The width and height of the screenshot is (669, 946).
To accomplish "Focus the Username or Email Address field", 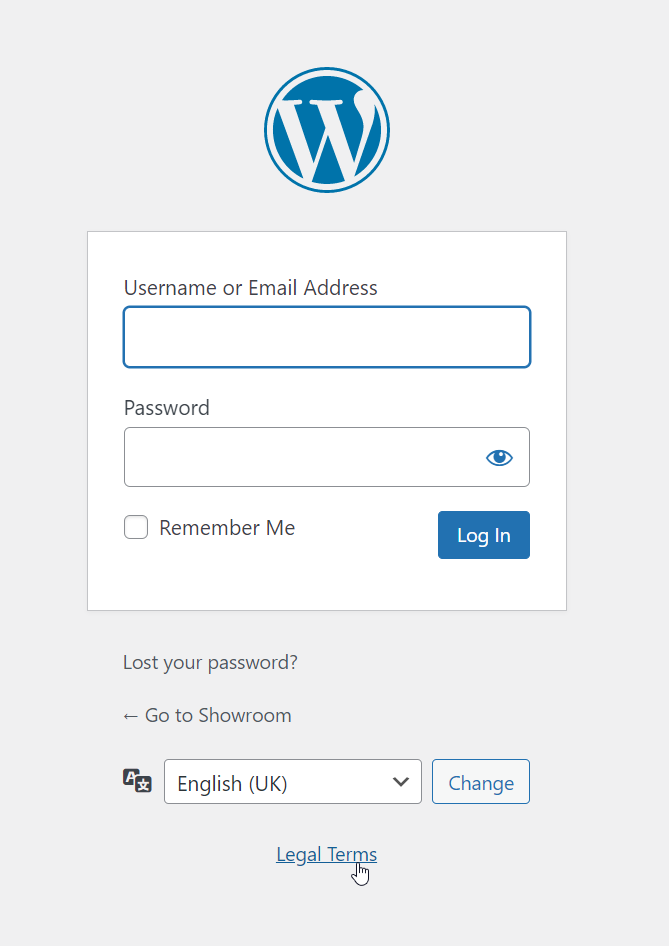I will tap(327, 337).
